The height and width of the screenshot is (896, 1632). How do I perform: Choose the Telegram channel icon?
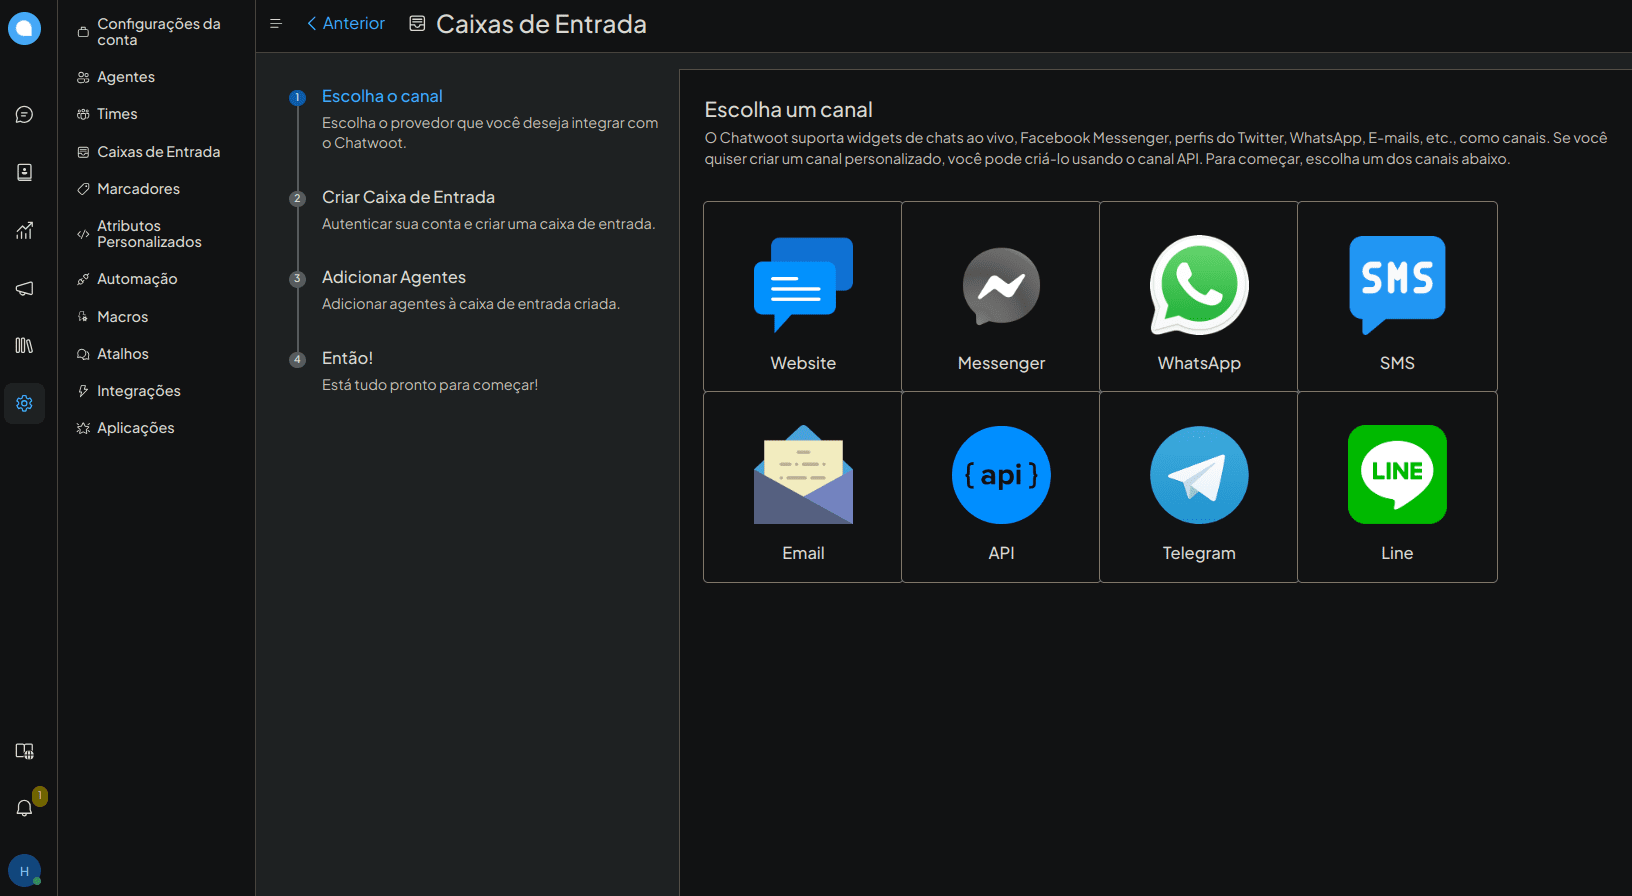(1199, 476)
